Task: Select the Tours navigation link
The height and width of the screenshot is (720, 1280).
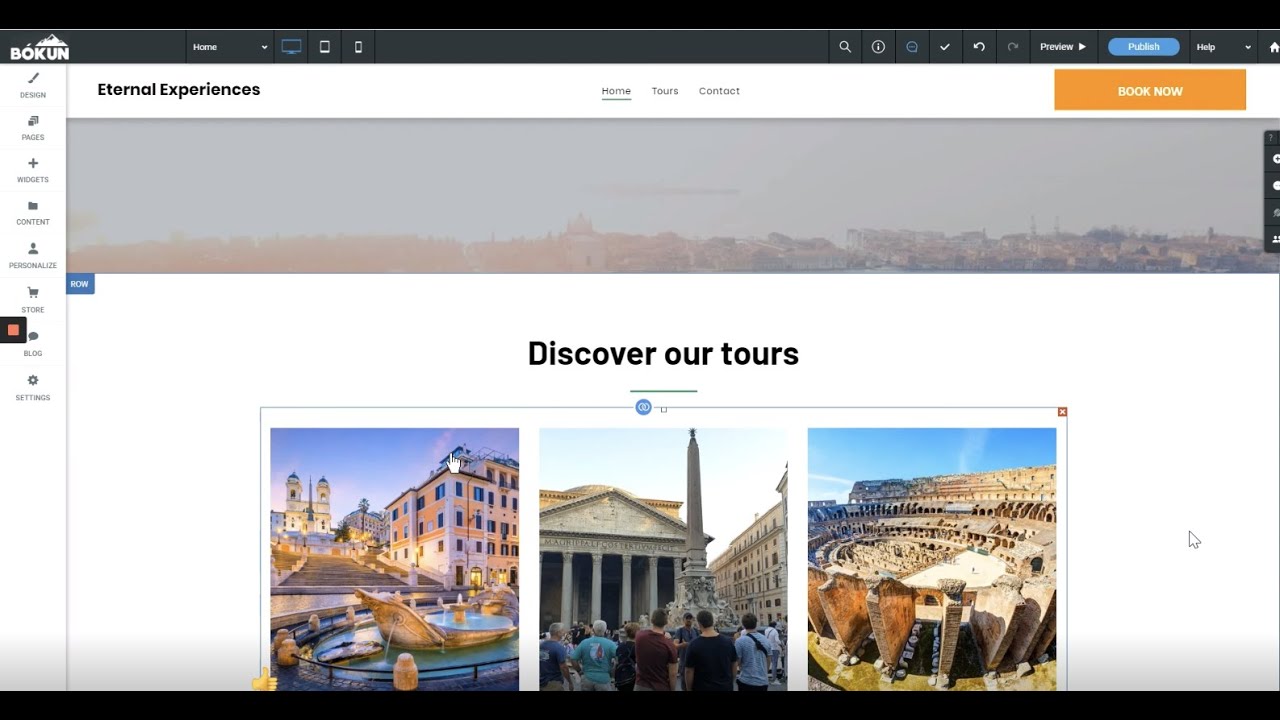Action: [x=665, y=91]
